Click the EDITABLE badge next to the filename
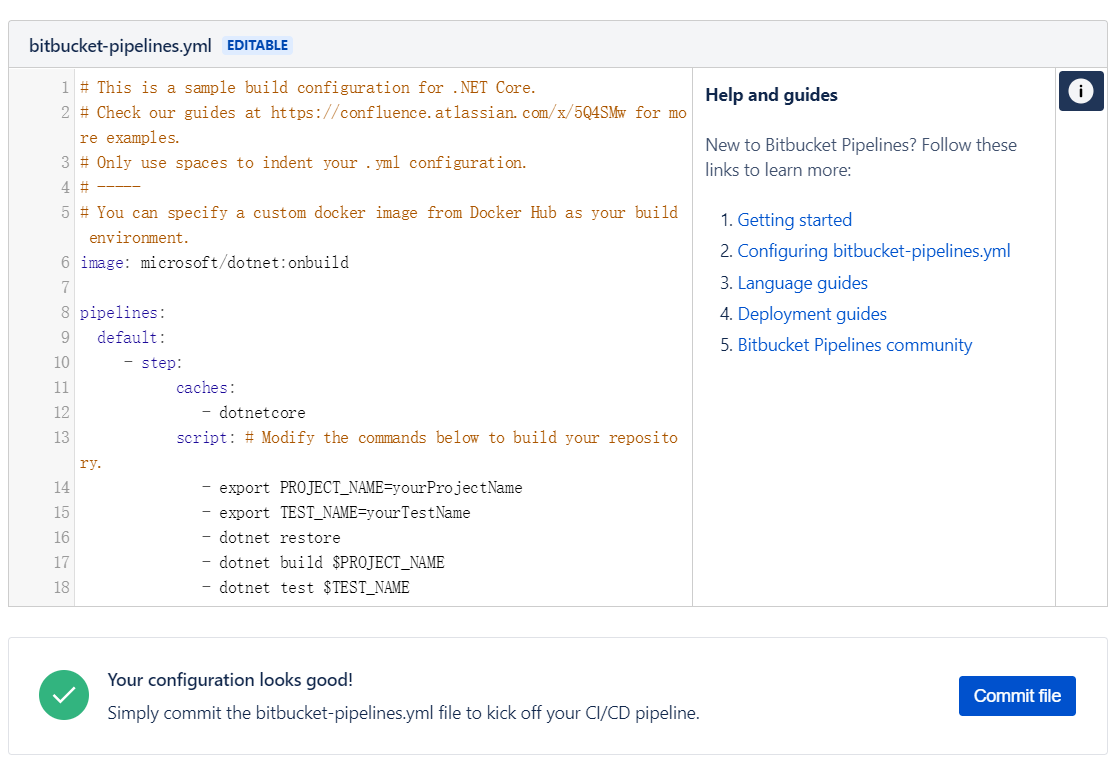The height and width of the screenshot is (769, 1119). [x=257, y=44]
